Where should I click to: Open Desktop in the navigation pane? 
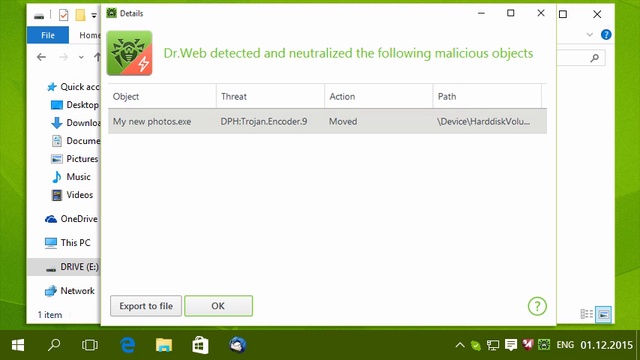[x=75, y=105]
